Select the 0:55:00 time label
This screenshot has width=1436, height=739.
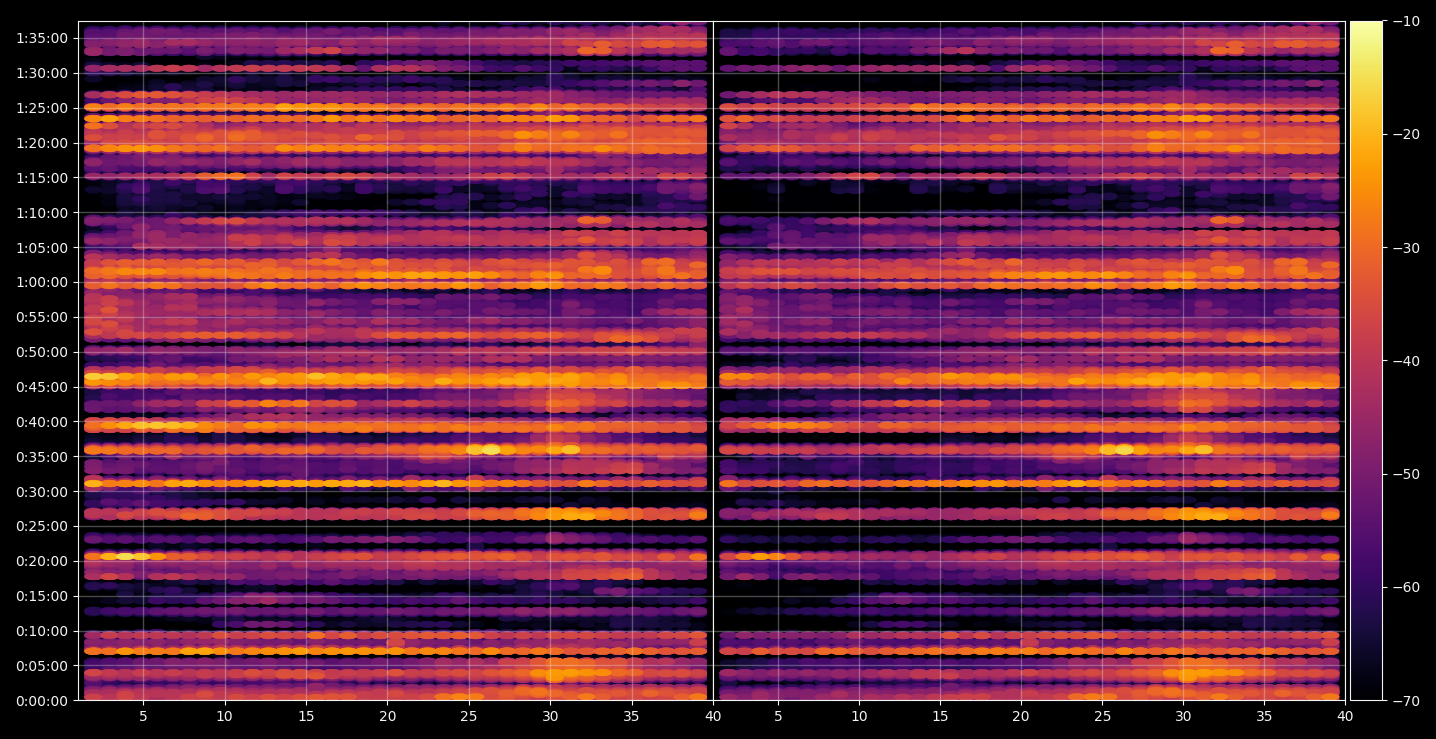pyautogui.click(x=42, y=317)
